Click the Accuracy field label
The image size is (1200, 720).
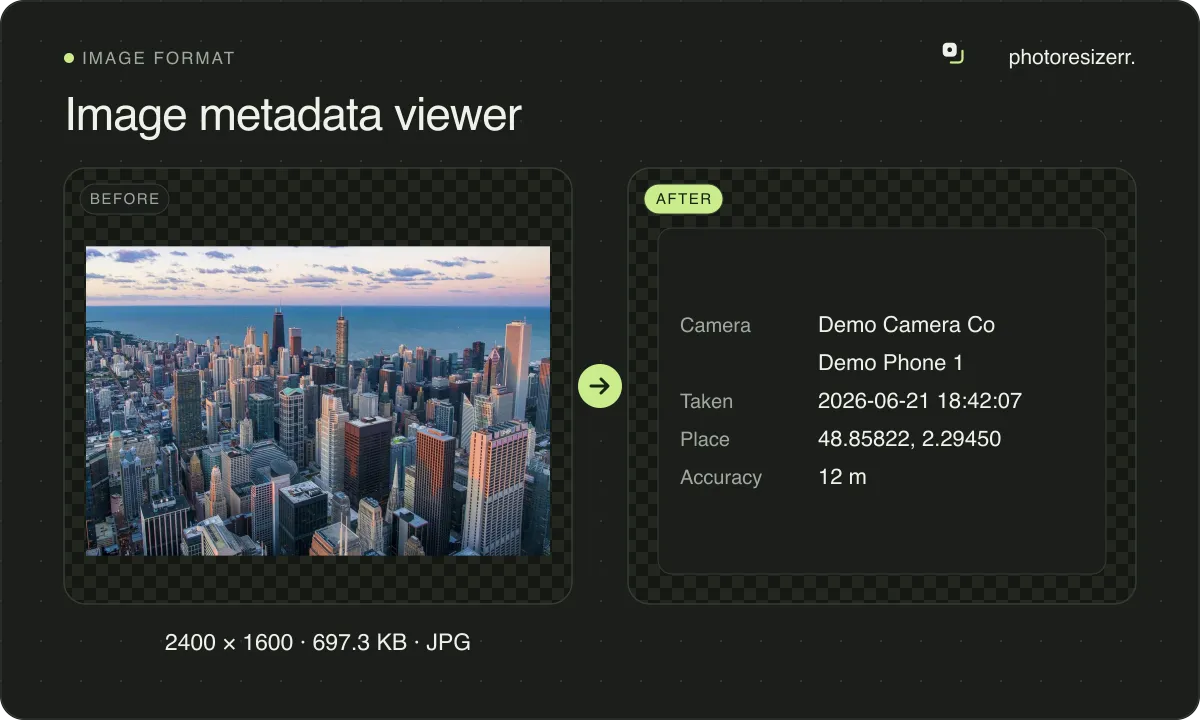[x=721, y=477]
